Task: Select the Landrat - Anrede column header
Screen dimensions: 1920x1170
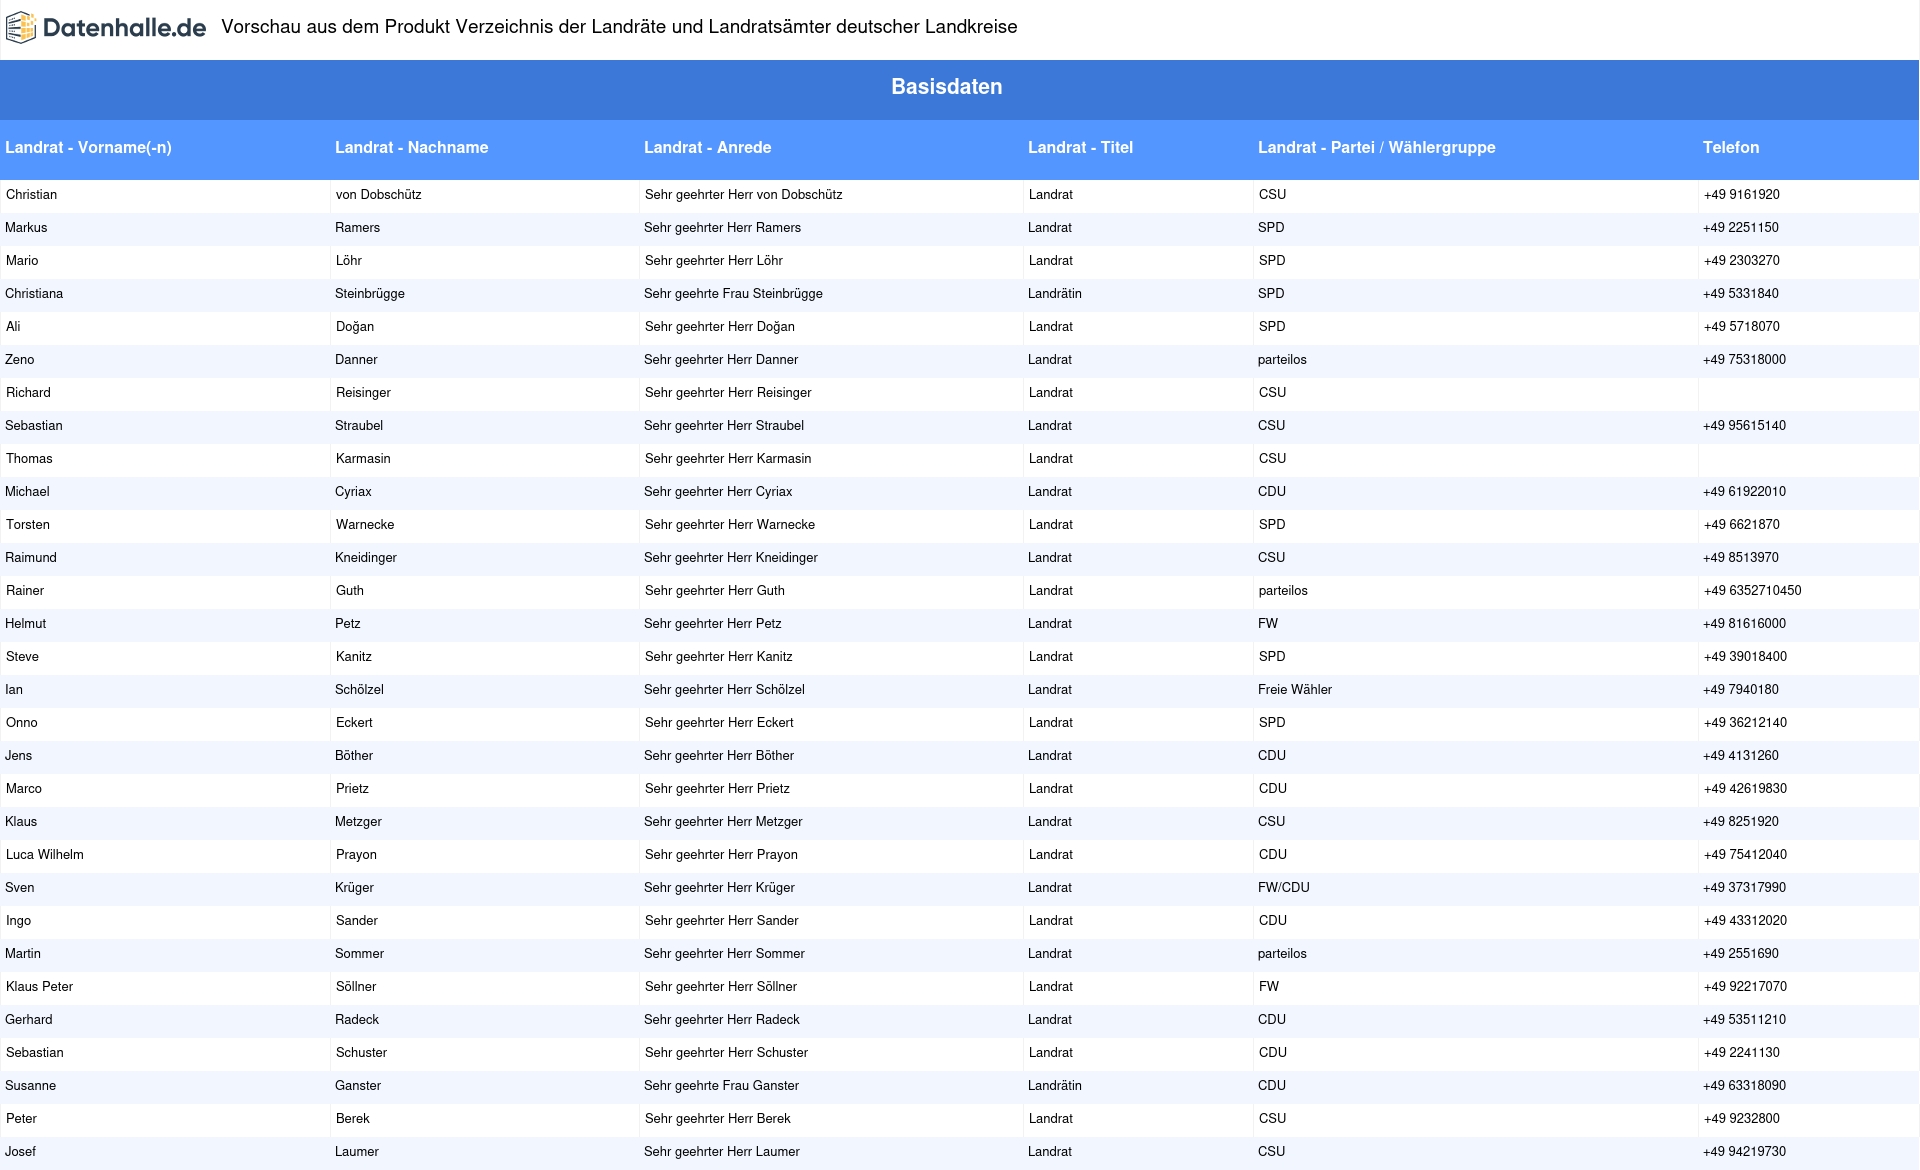Action: pyautogui.click(x=707, y=147)
